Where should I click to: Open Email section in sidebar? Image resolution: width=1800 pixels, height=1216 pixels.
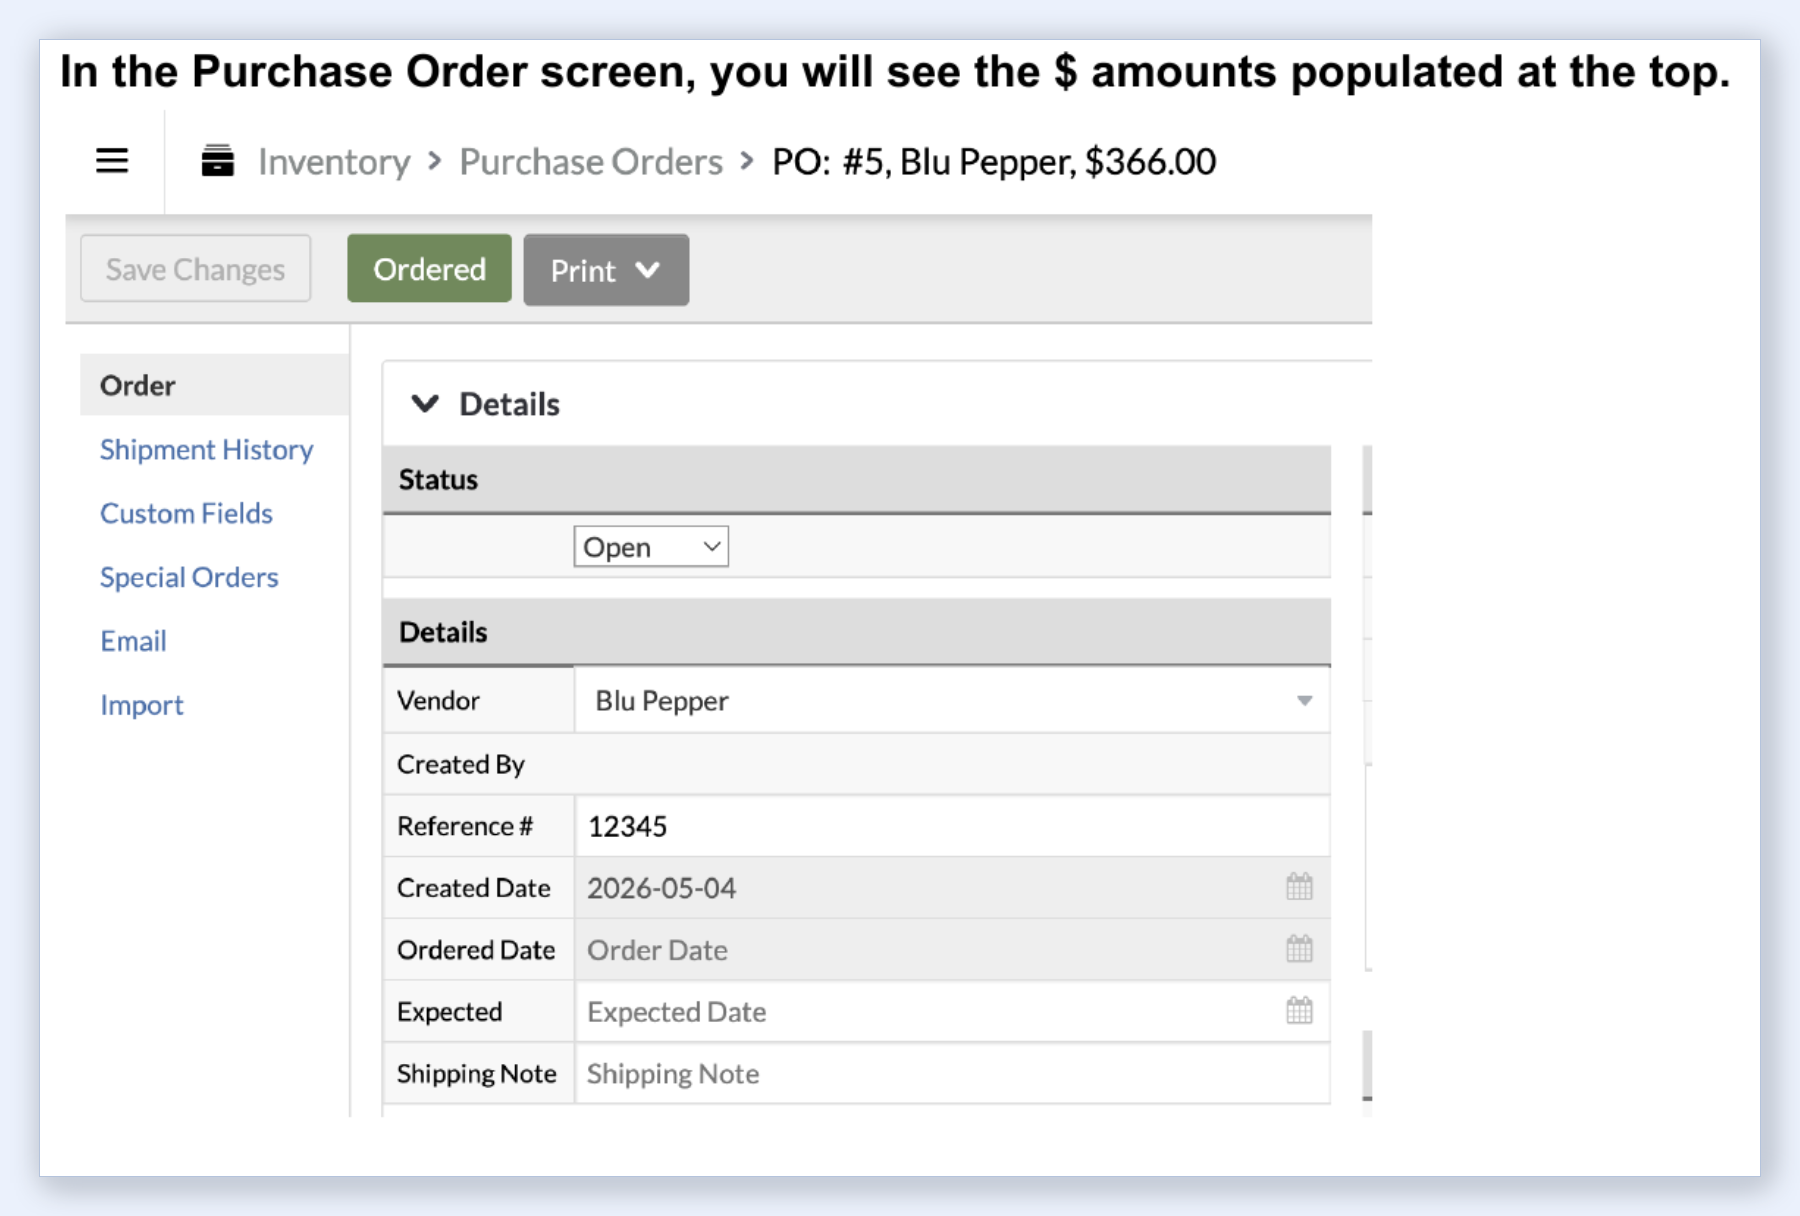click(x=133, y=641)
